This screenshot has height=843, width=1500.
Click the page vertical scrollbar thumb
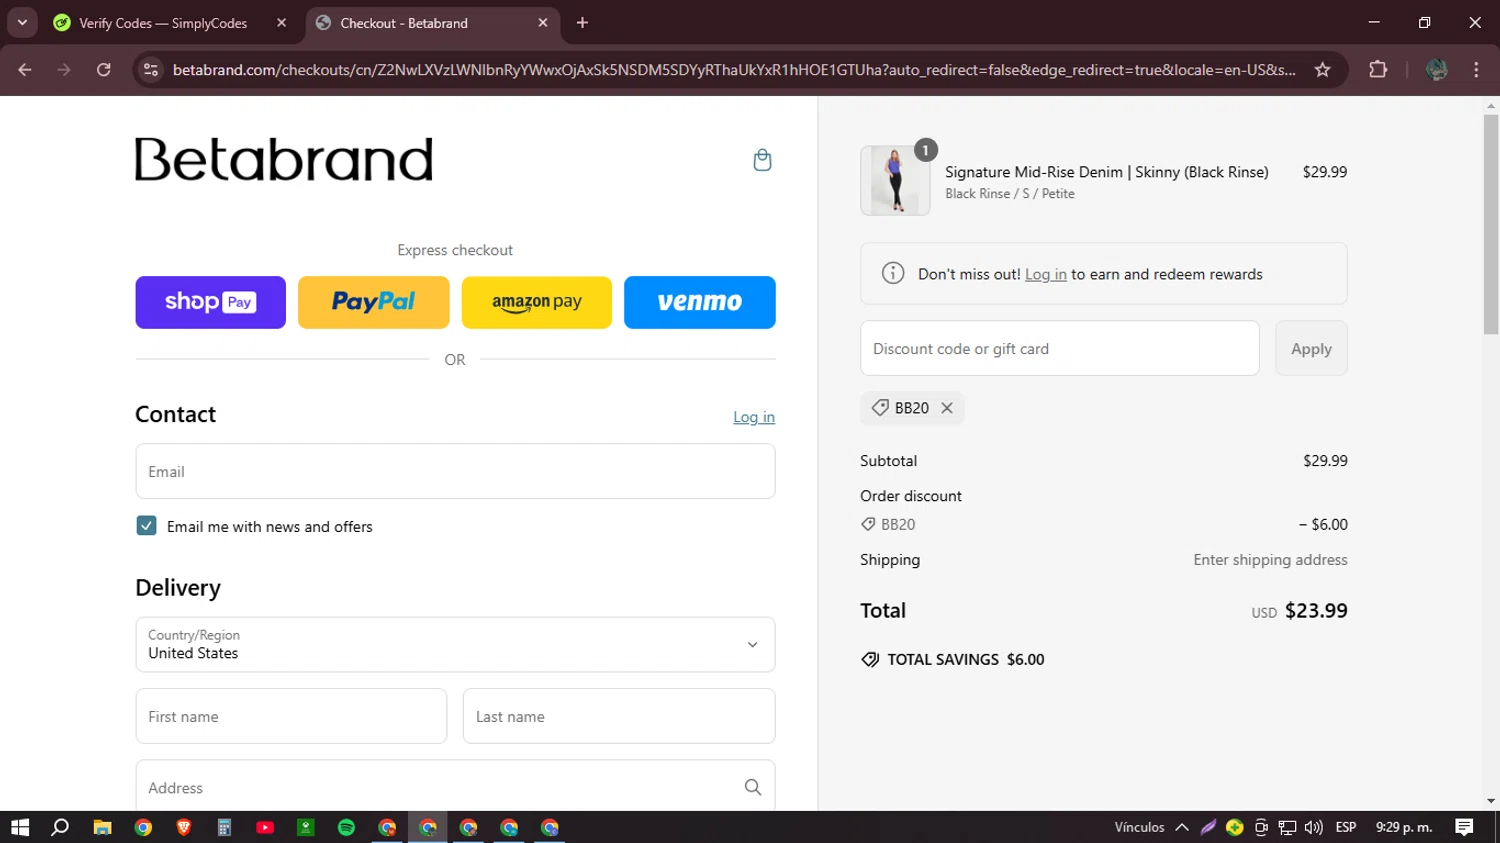tap(1491, 223)
